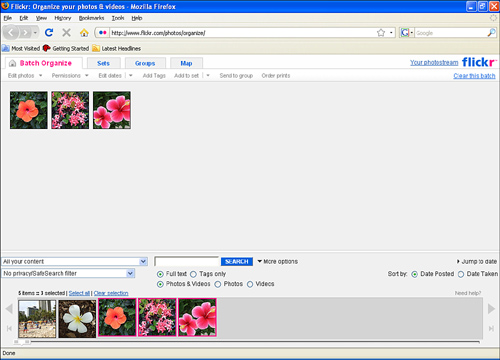This screenshot has width=500, height=360.
Task: Open the Home page icon
Action: pyautogui.click(x=84, y=33)
